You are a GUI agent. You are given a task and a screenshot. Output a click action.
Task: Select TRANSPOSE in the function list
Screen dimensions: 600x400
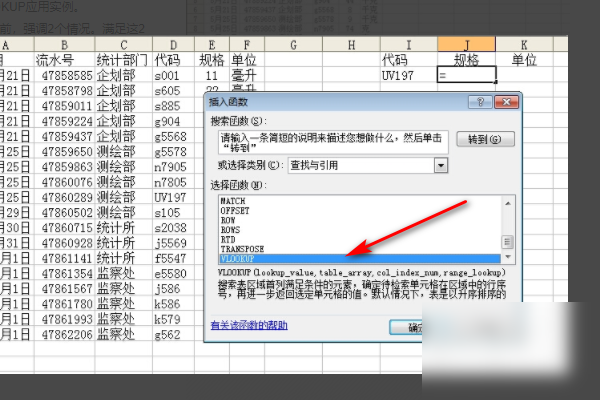coord(242,249)
